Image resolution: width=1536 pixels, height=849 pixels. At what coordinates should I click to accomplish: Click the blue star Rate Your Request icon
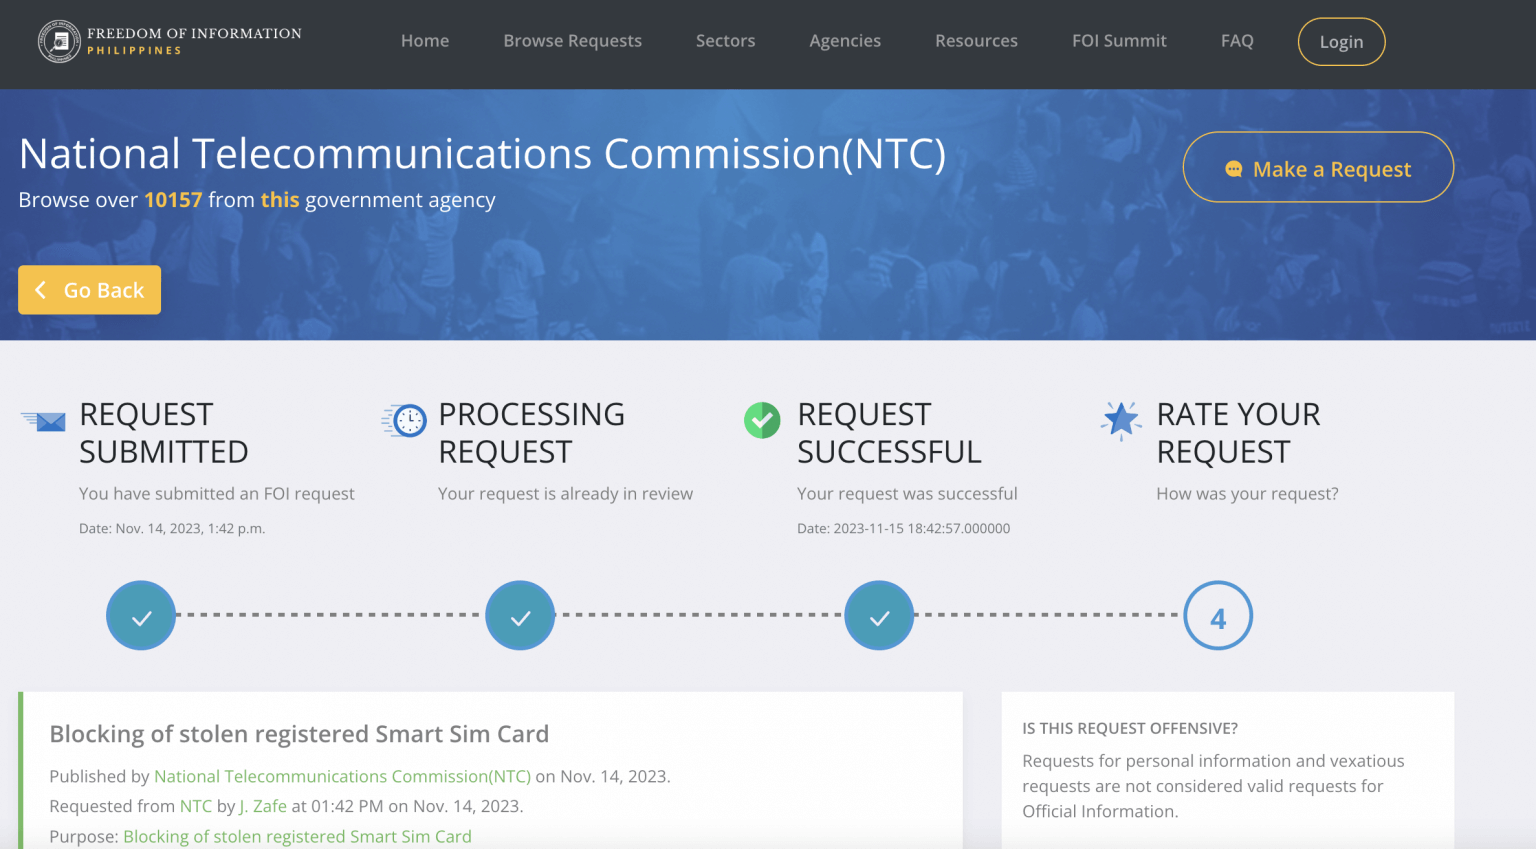pos(1121,421)
